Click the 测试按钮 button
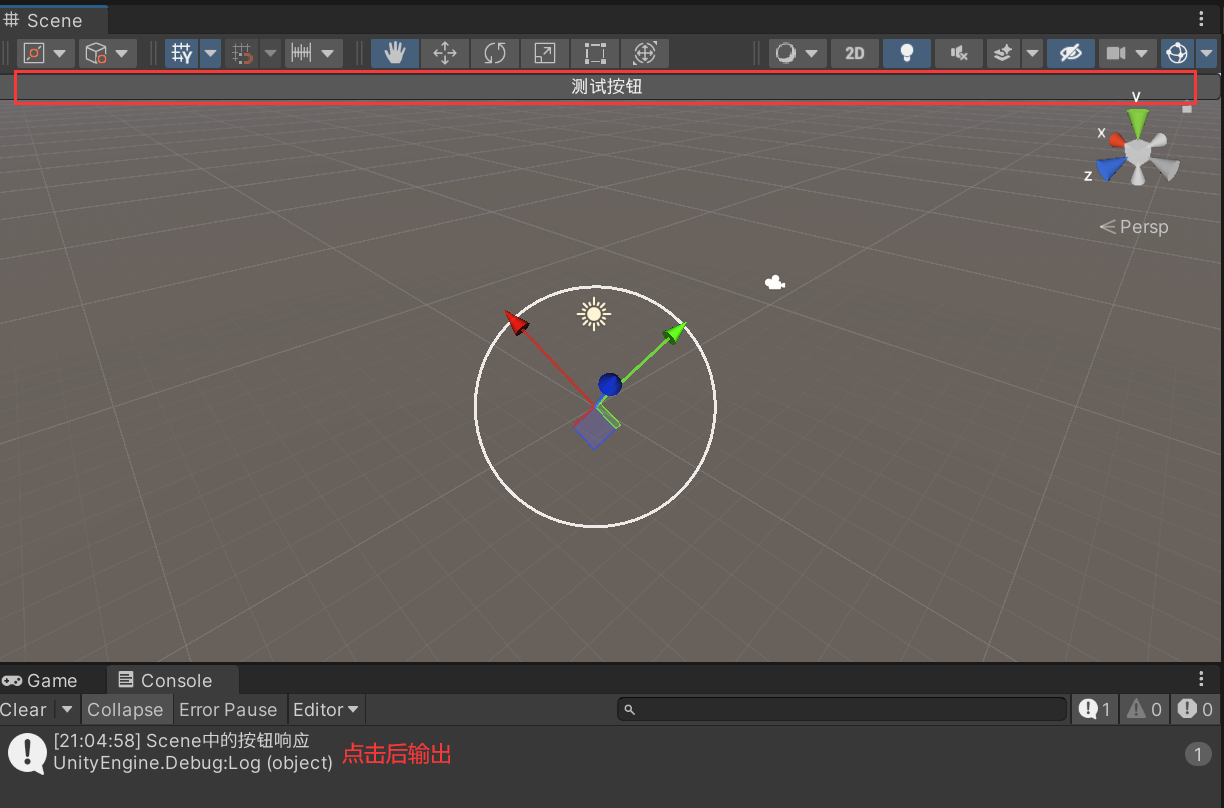 click(x=606, y=87)
